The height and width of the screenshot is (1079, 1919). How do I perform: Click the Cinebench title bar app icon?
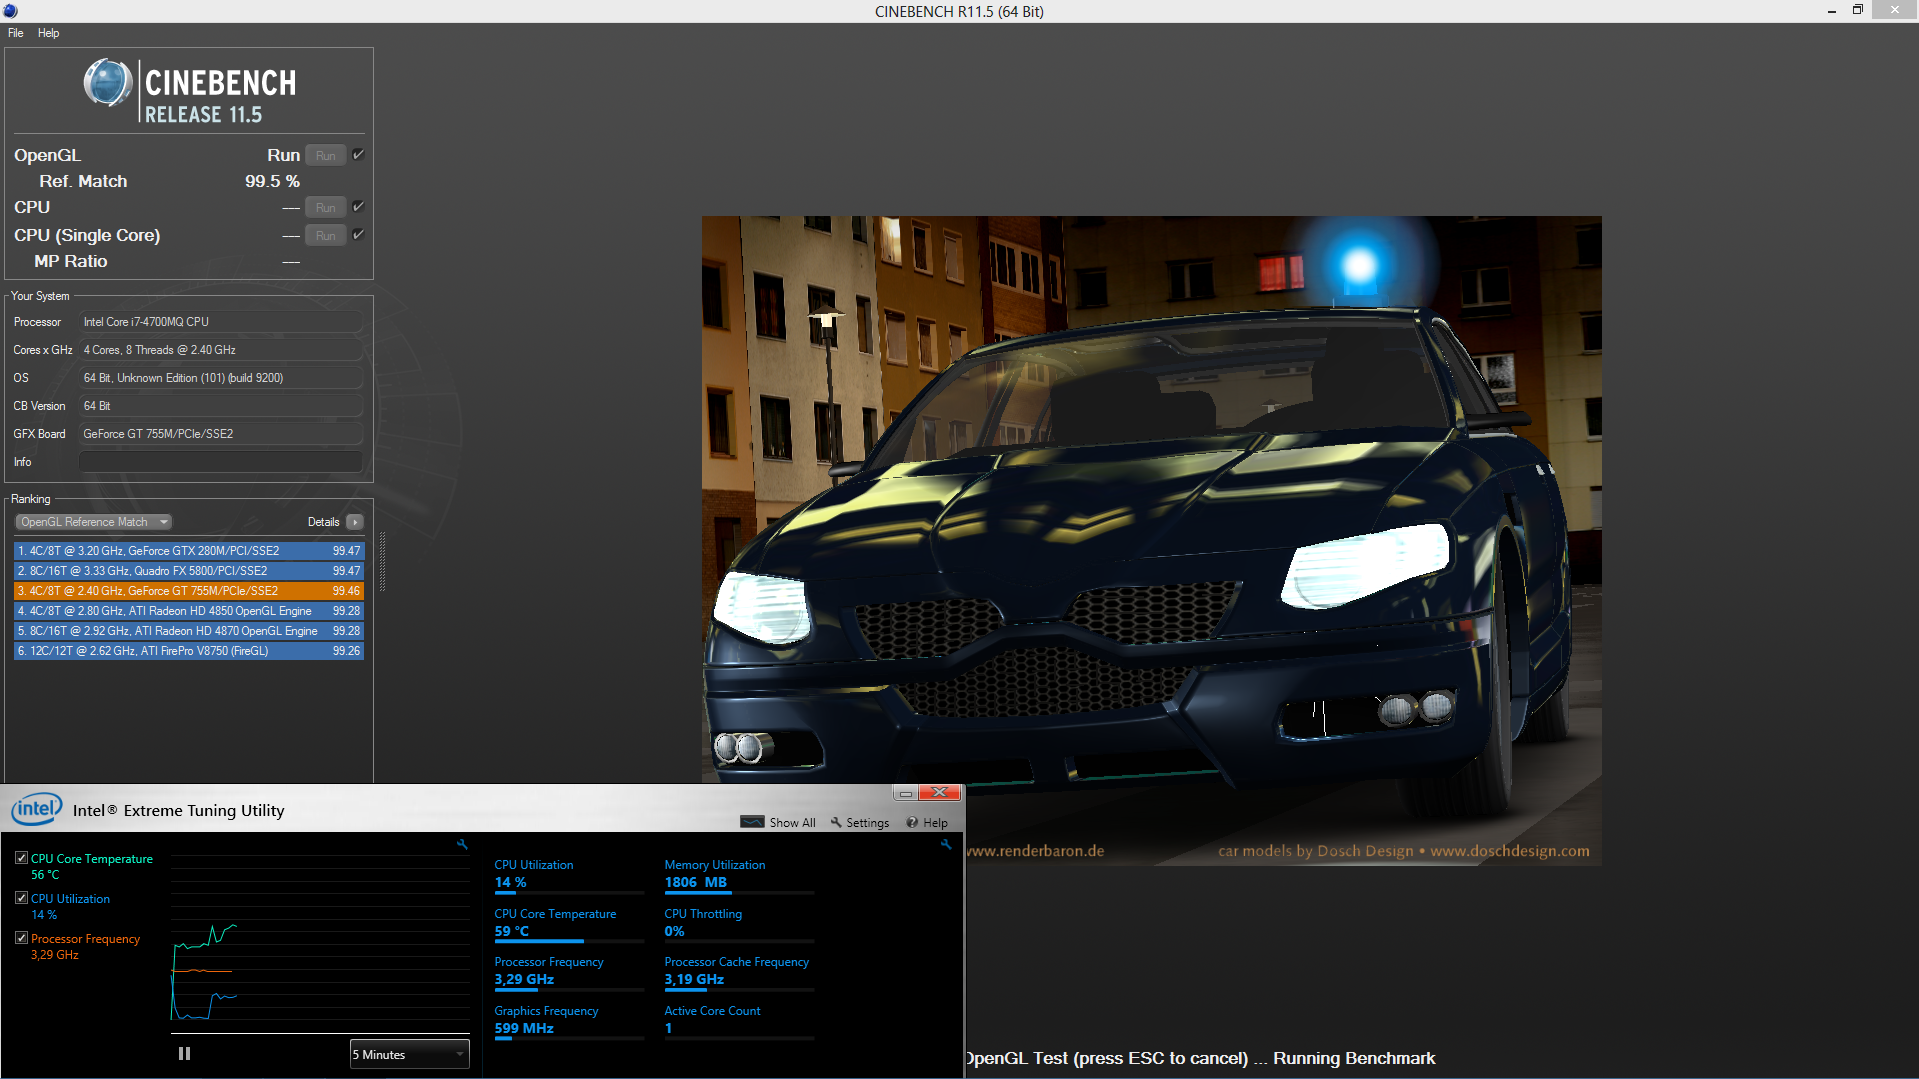click(x=10, y=11)
